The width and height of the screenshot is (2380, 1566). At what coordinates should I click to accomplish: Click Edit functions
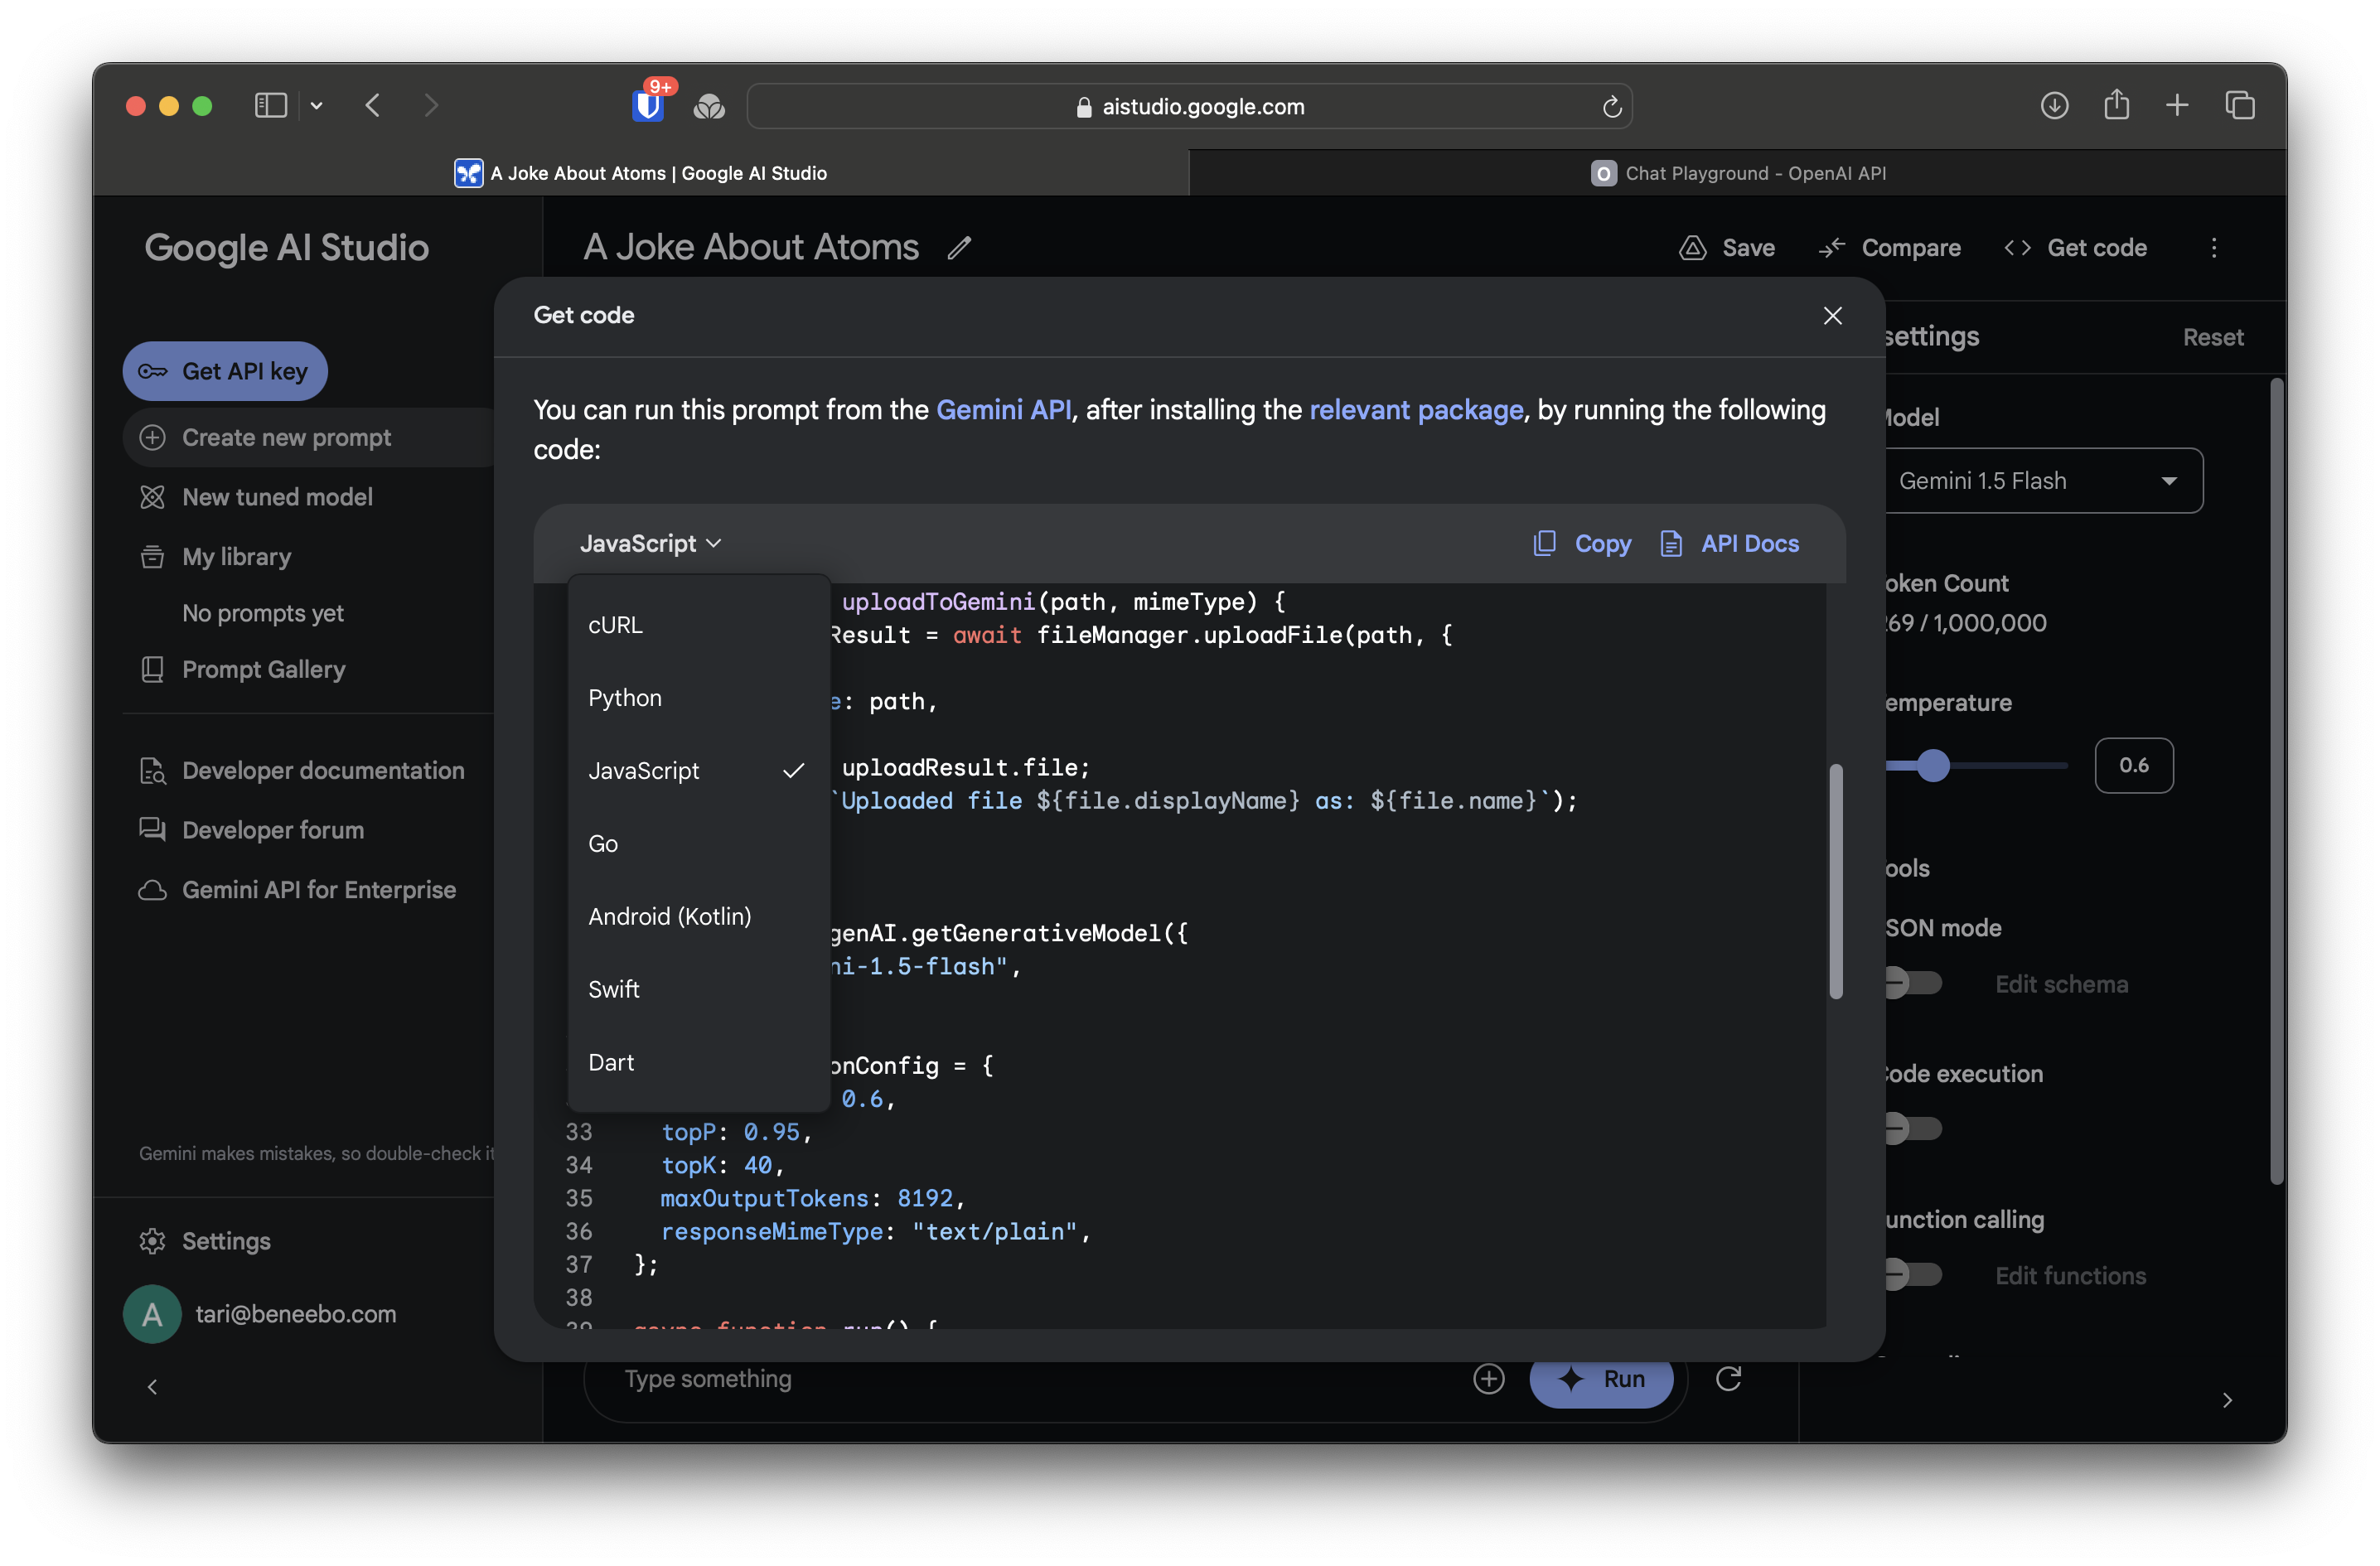tap(2070, 1275)
